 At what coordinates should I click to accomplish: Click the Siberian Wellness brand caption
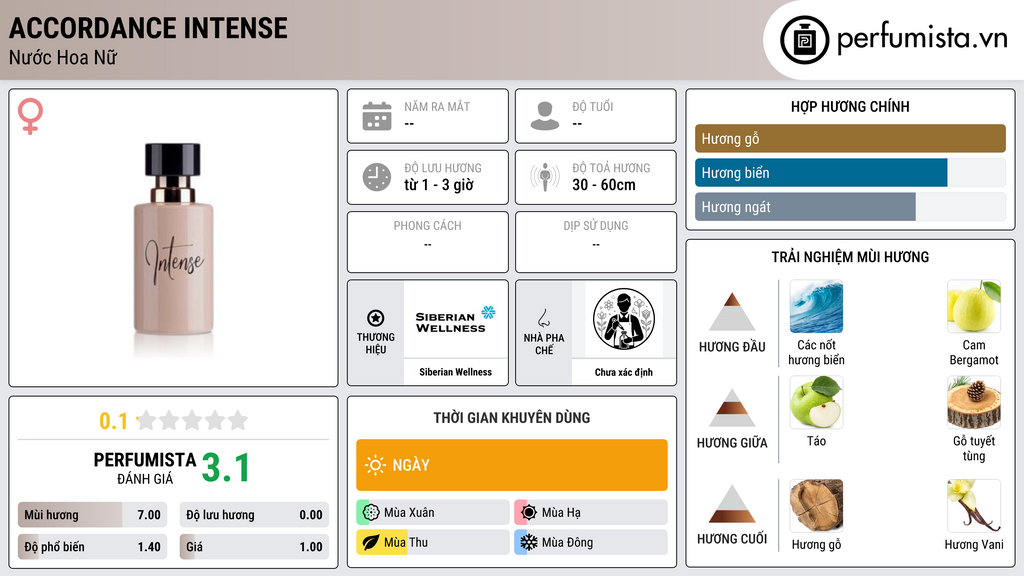pyautogui.click(x=455, y=372)
